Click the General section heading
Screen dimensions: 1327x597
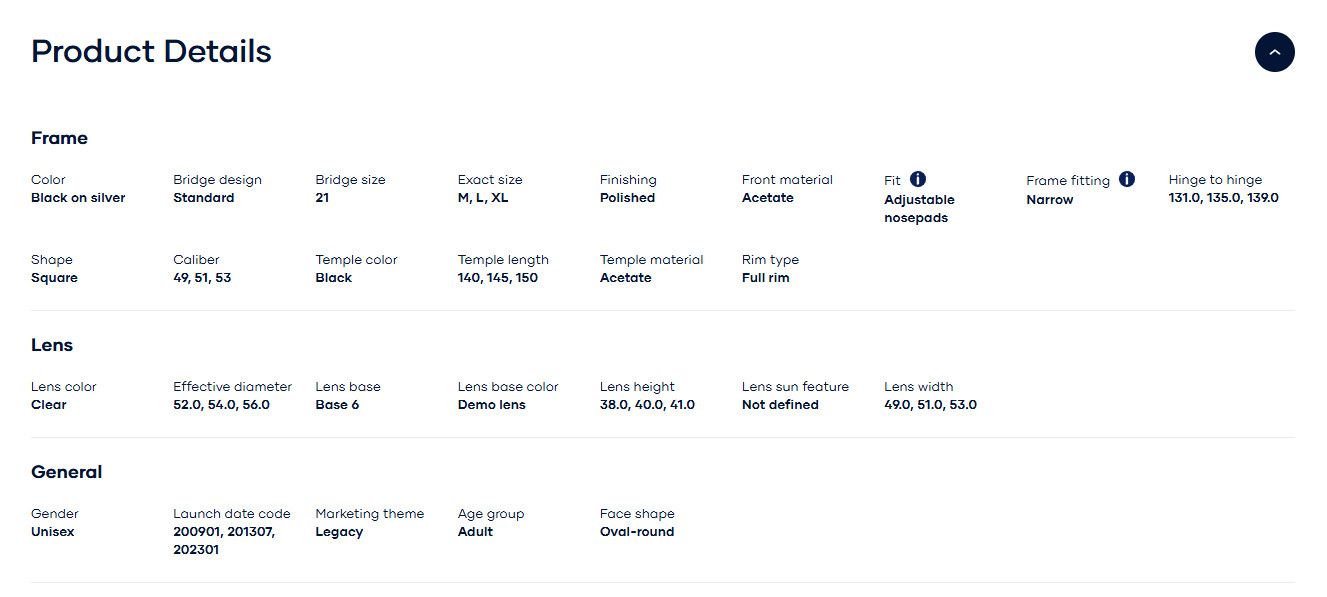click(66, 472)
